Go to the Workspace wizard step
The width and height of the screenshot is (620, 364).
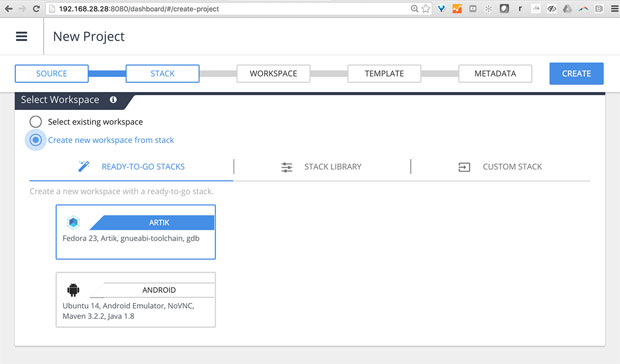click(273, 74)
